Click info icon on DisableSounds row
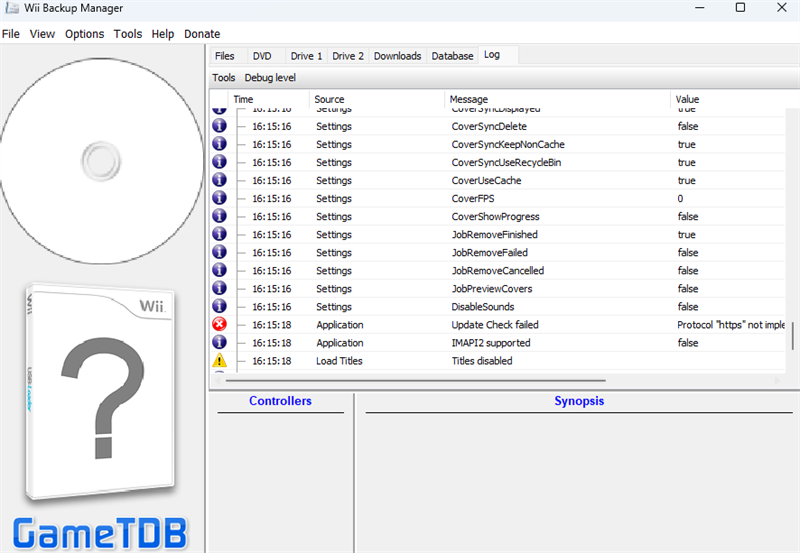This screenshot has height=553, width=800. coord(219,306)
